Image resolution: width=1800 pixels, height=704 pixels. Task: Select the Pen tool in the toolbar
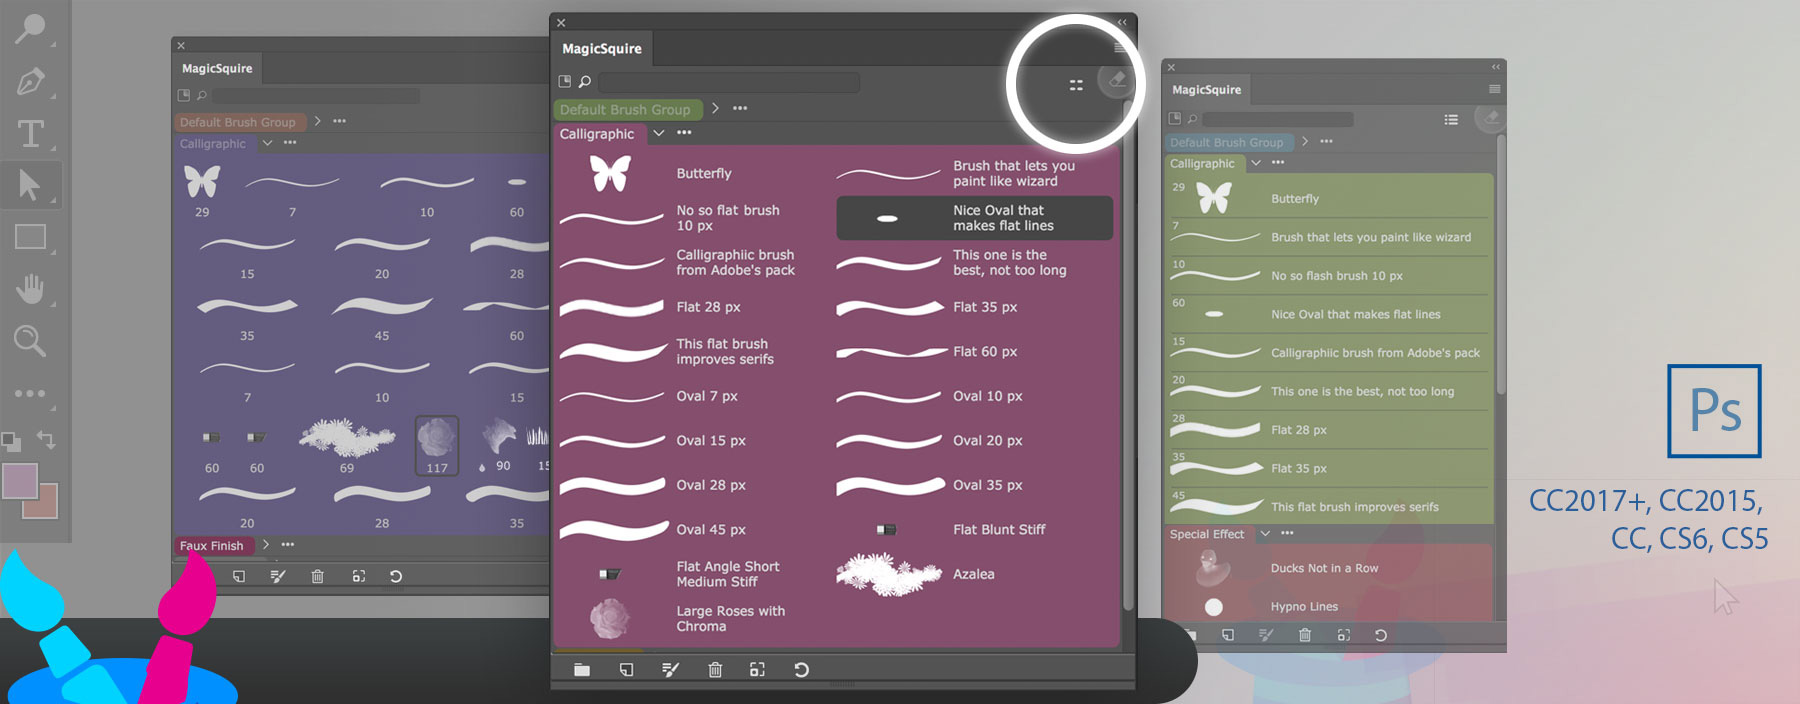point(30,81)
